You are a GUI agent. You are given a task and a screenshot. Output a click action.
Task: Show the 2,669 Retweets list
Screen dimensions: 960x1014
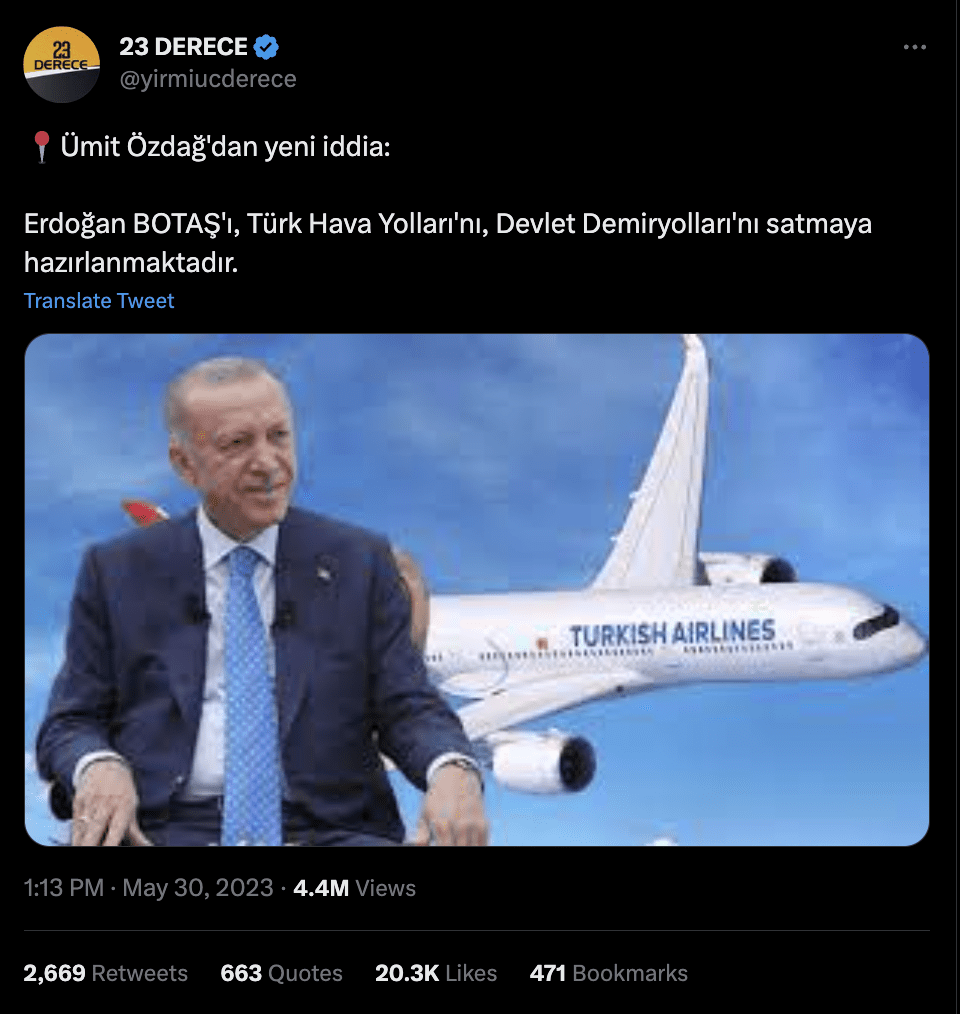(105, 973)
